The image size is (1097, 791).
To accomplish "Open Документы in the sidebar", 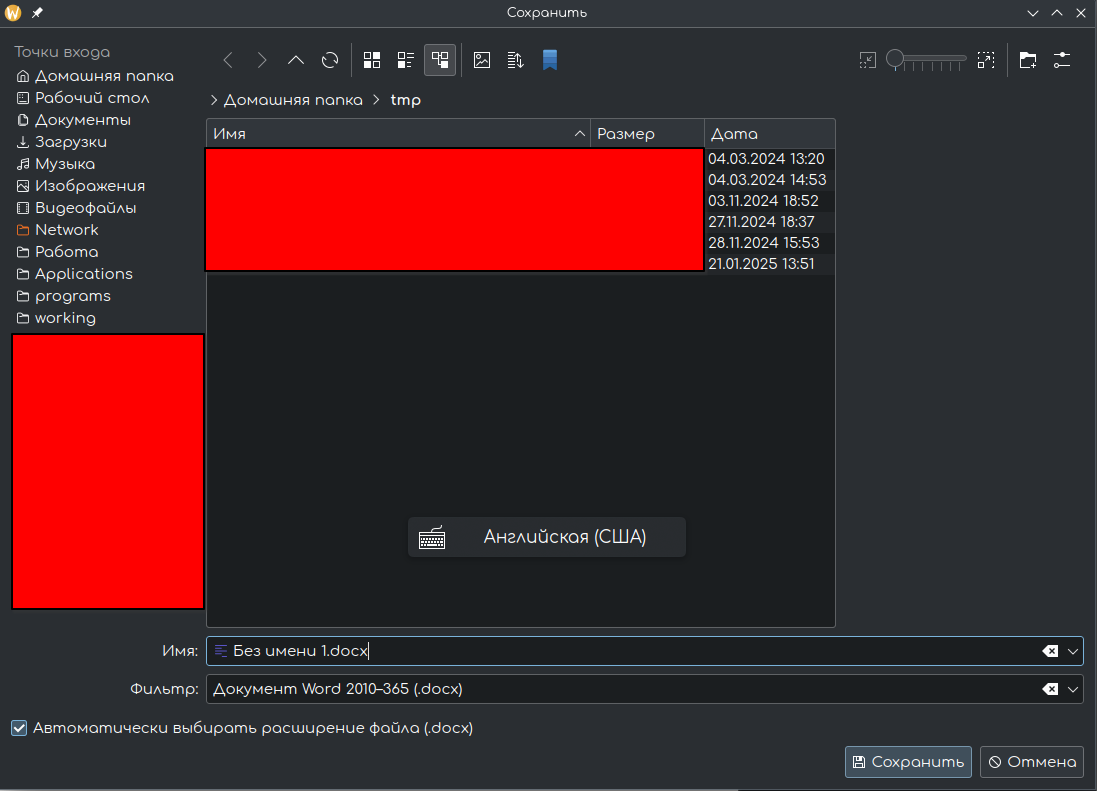I will tap(73, 120).
